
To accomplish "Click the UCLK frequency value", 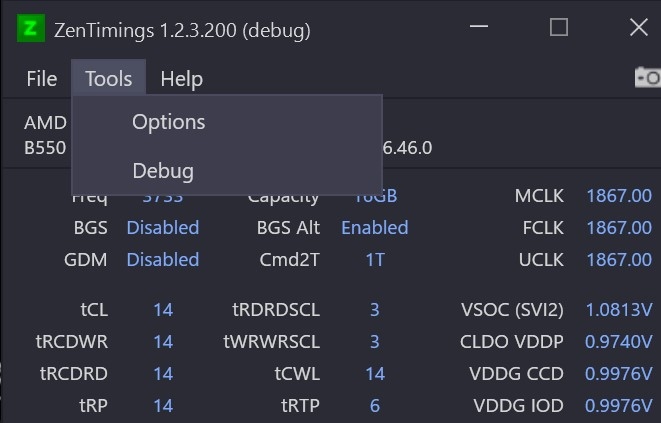I will [x=619, y=260].
